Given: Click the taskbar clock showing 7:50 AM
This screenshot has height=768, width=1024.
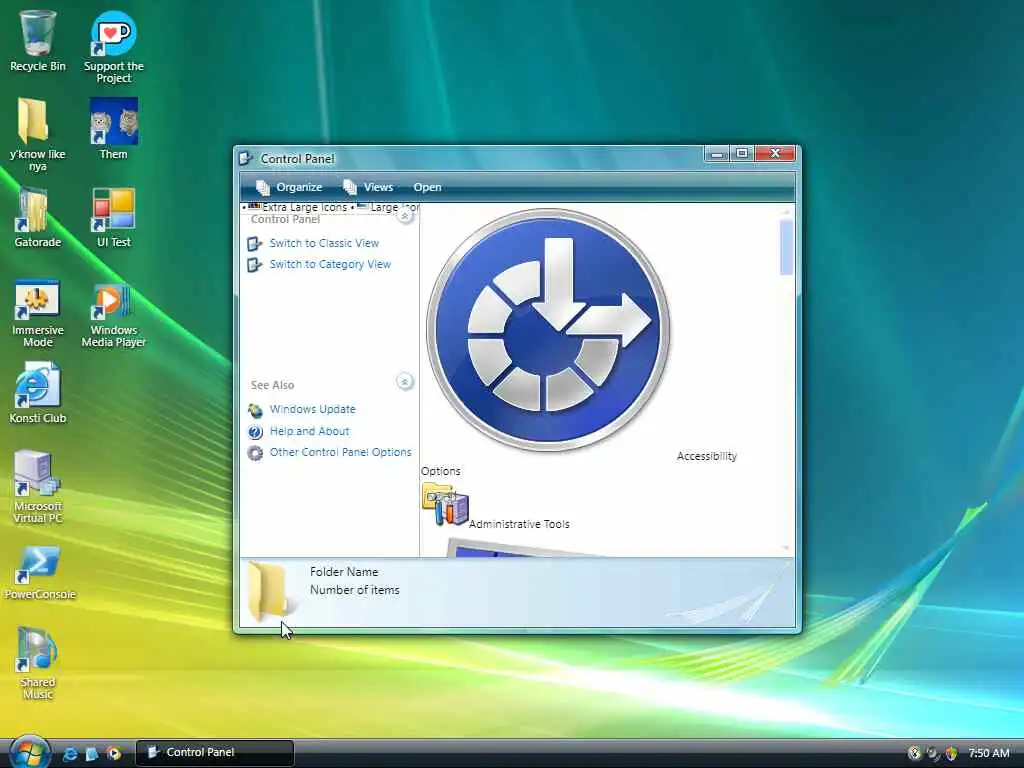Looking at the screenshot, I should click(x=989, y=753).
